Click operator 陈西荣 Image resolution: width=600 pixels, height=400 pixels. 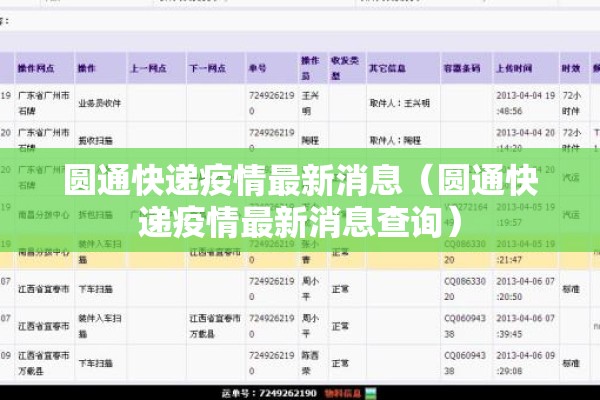click(x=310, y=363)
